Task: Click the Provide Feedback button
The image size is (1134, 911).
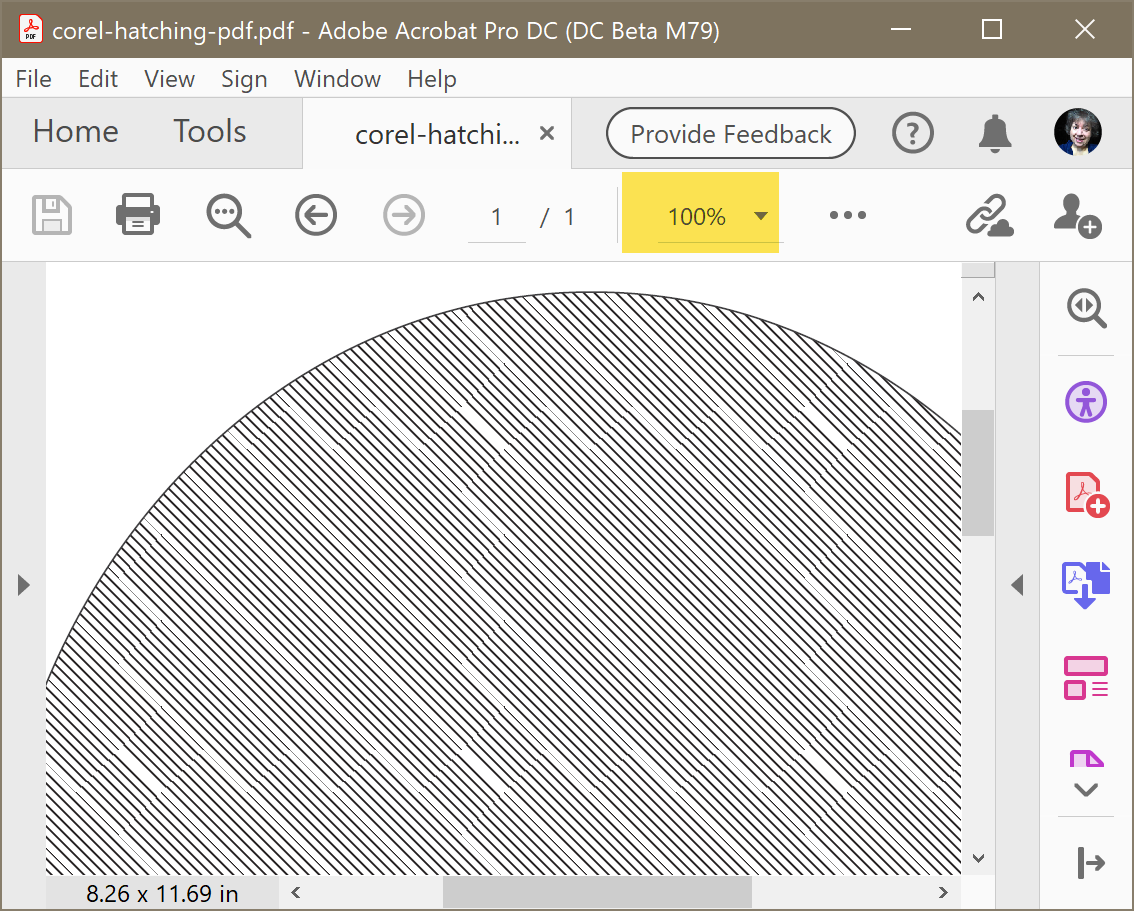Action: pyautogui.click(x=730, y=132)
